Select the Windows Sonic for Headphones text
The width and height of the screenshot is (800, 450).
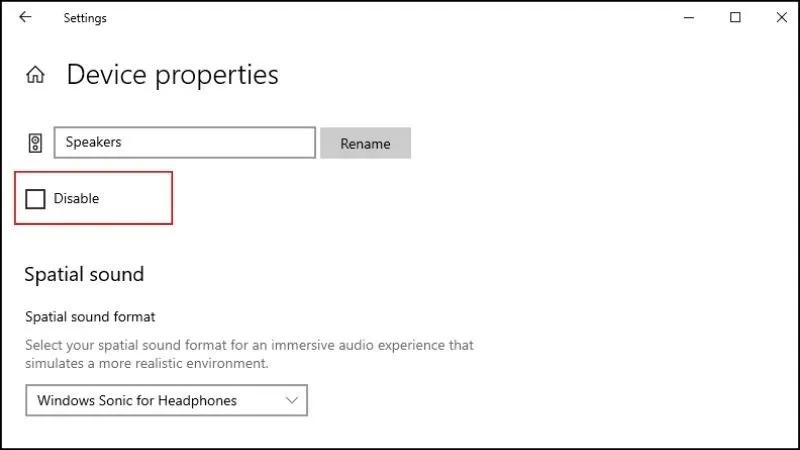coord(137,400)
